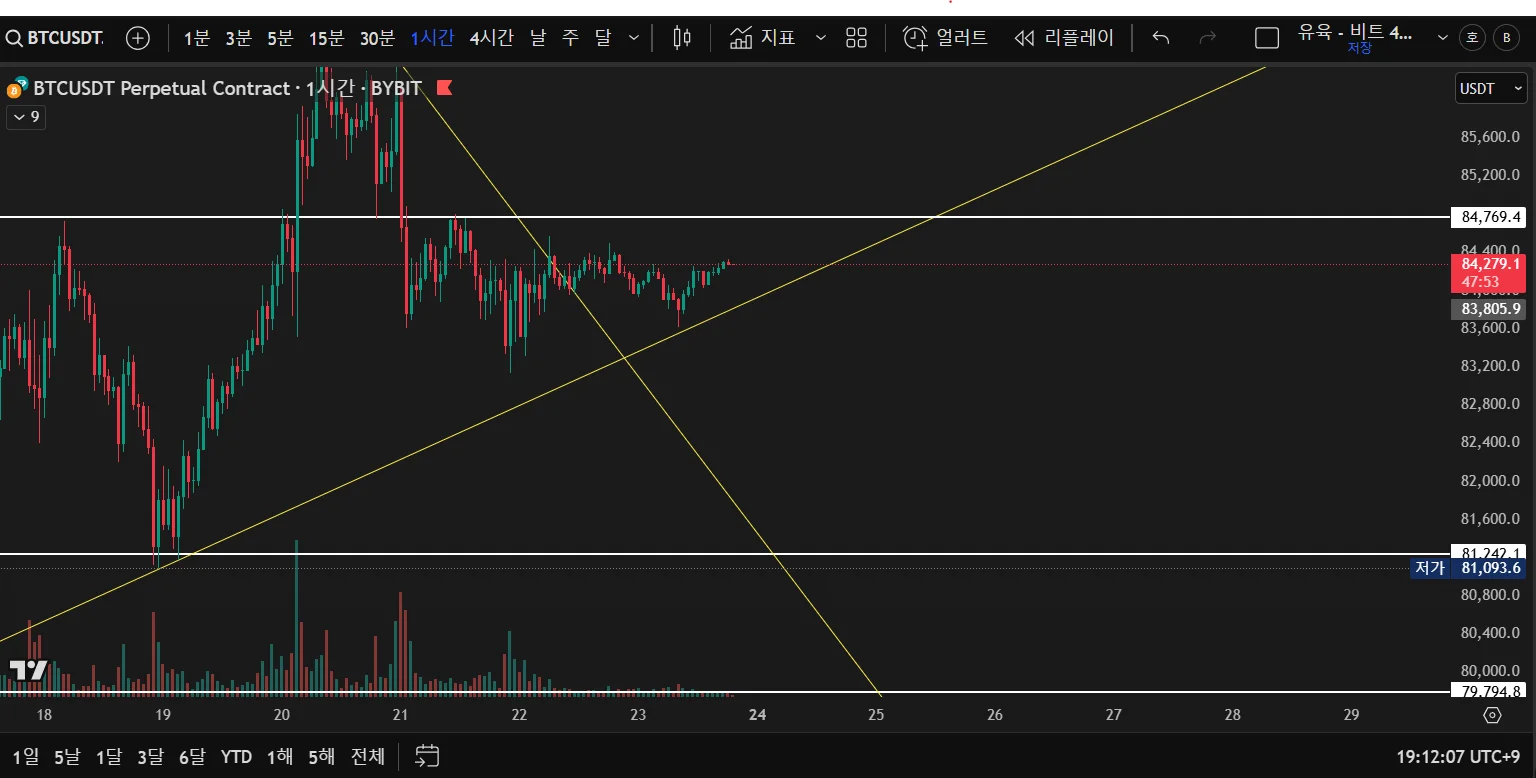Create an alert with 얼러트

(x=945, y=38)
